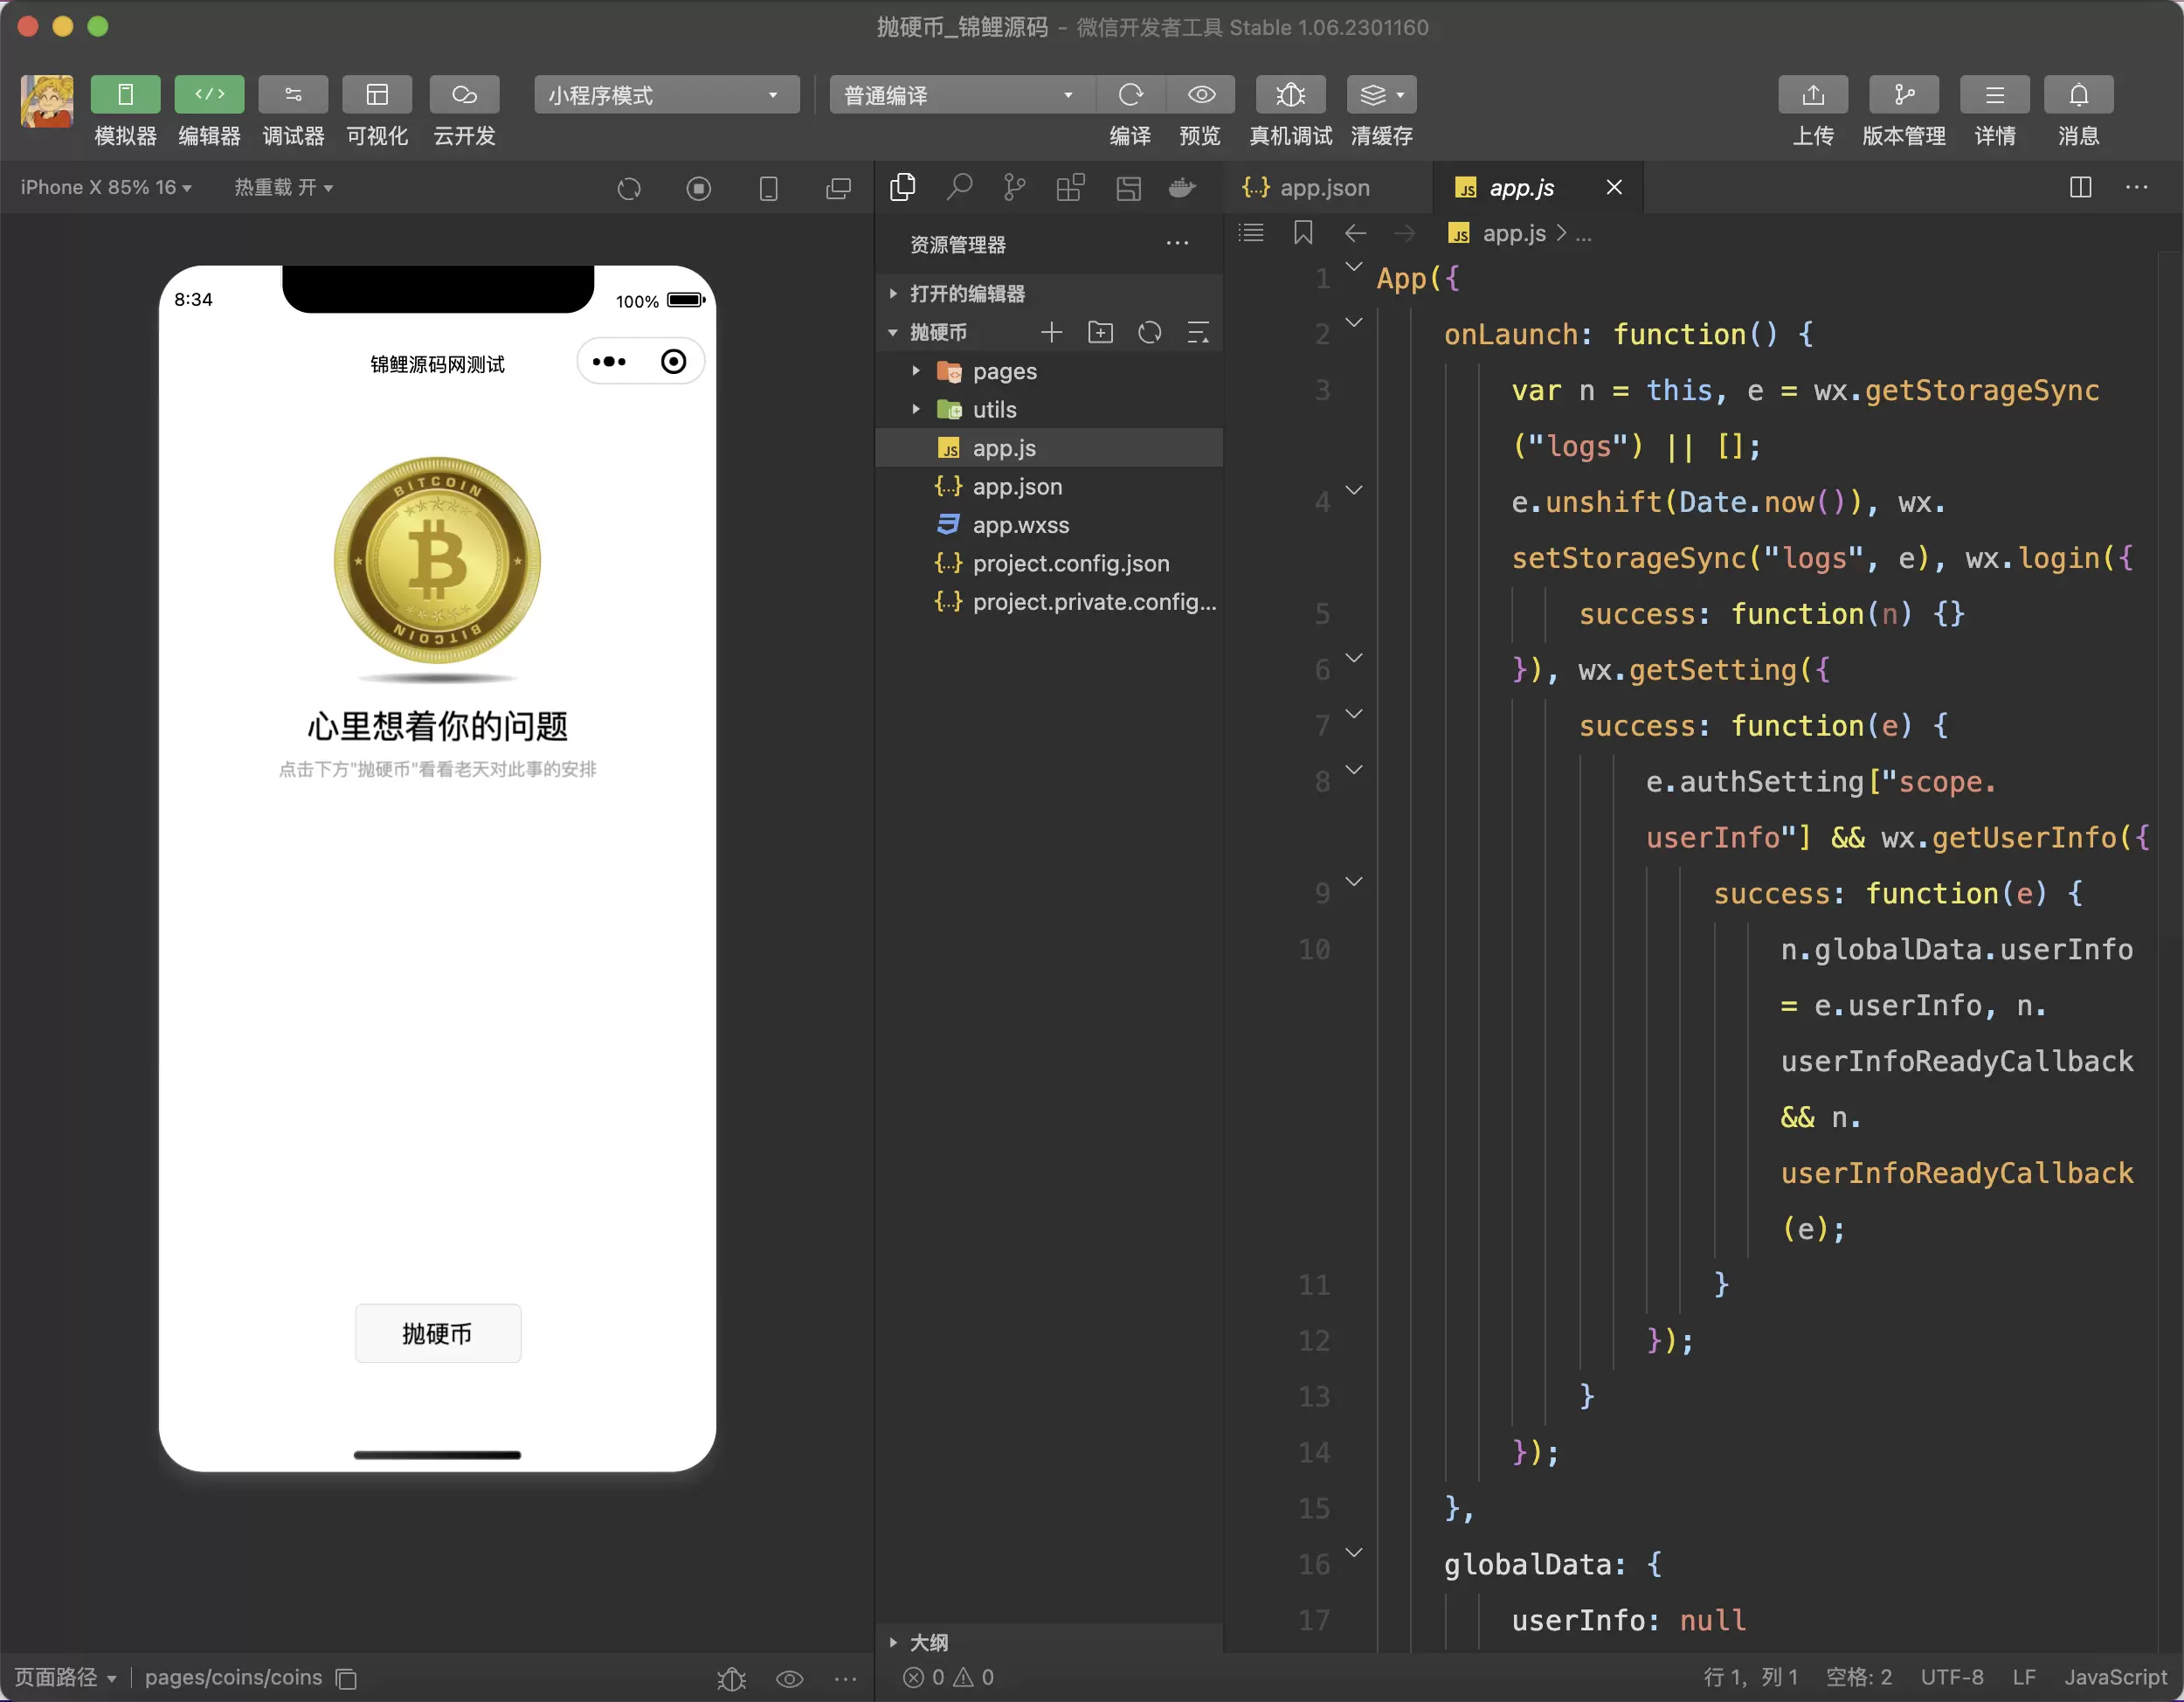Click the toggle list icon in breadcrumb bar
The width and height of the screenshot is (2184, 1702).
click(1251, 233)
